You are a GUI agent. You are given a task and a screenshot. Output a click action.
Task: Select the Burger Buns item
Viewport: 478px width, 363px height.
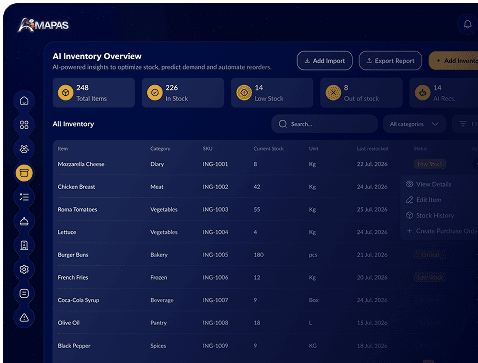coord(73,255)
